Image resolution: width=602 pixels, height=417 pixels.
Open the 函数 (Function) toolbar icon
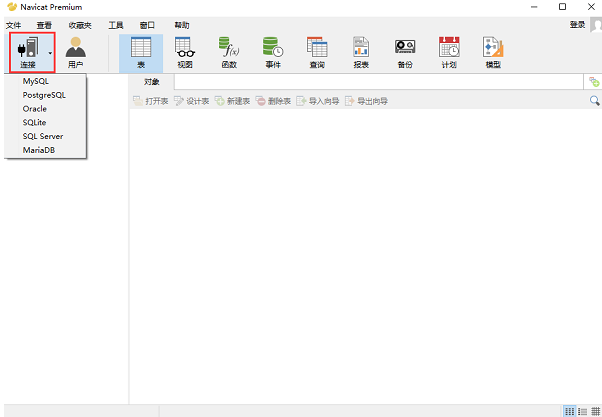(x=229, y=50)
